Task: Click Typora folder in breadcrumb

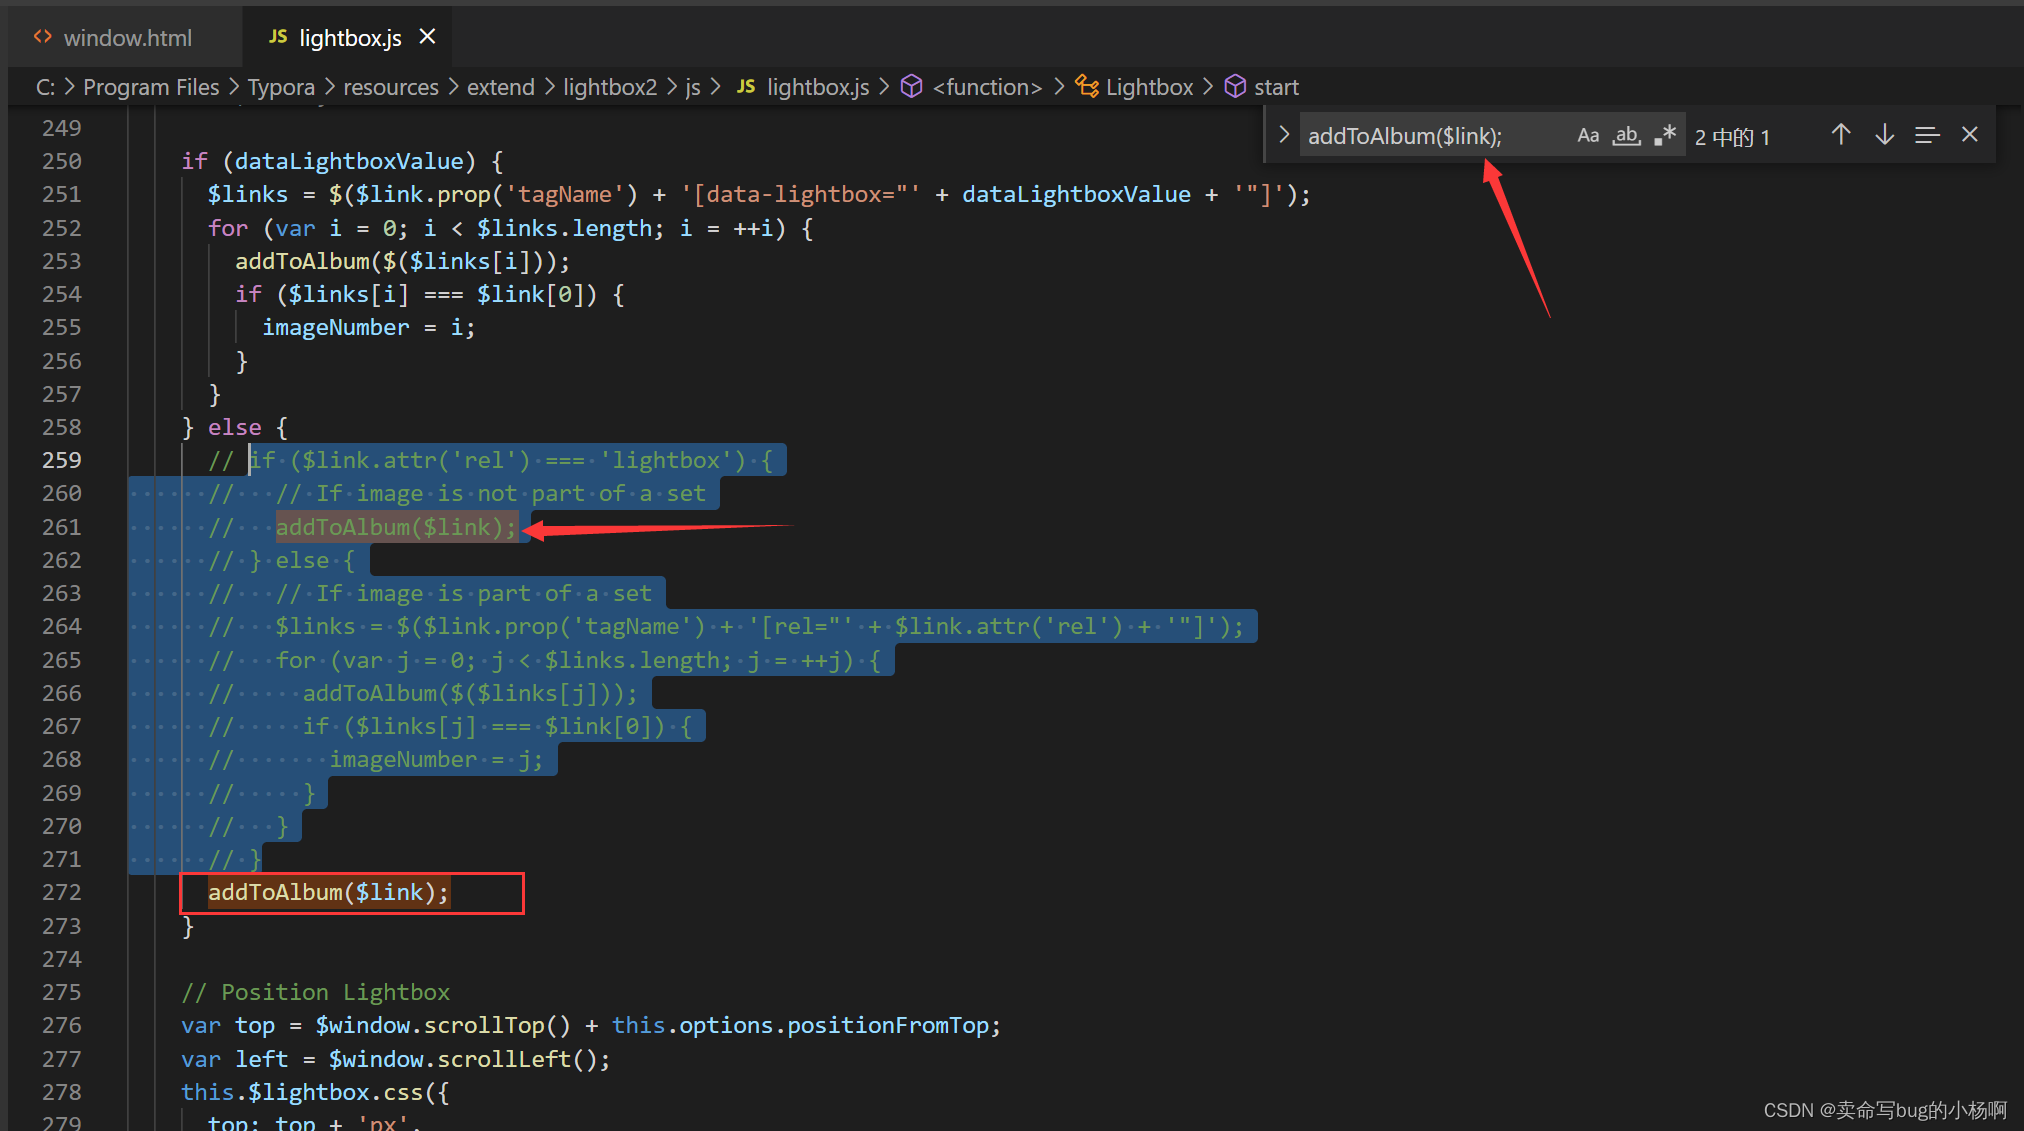Action: click(x=281, y=87)
